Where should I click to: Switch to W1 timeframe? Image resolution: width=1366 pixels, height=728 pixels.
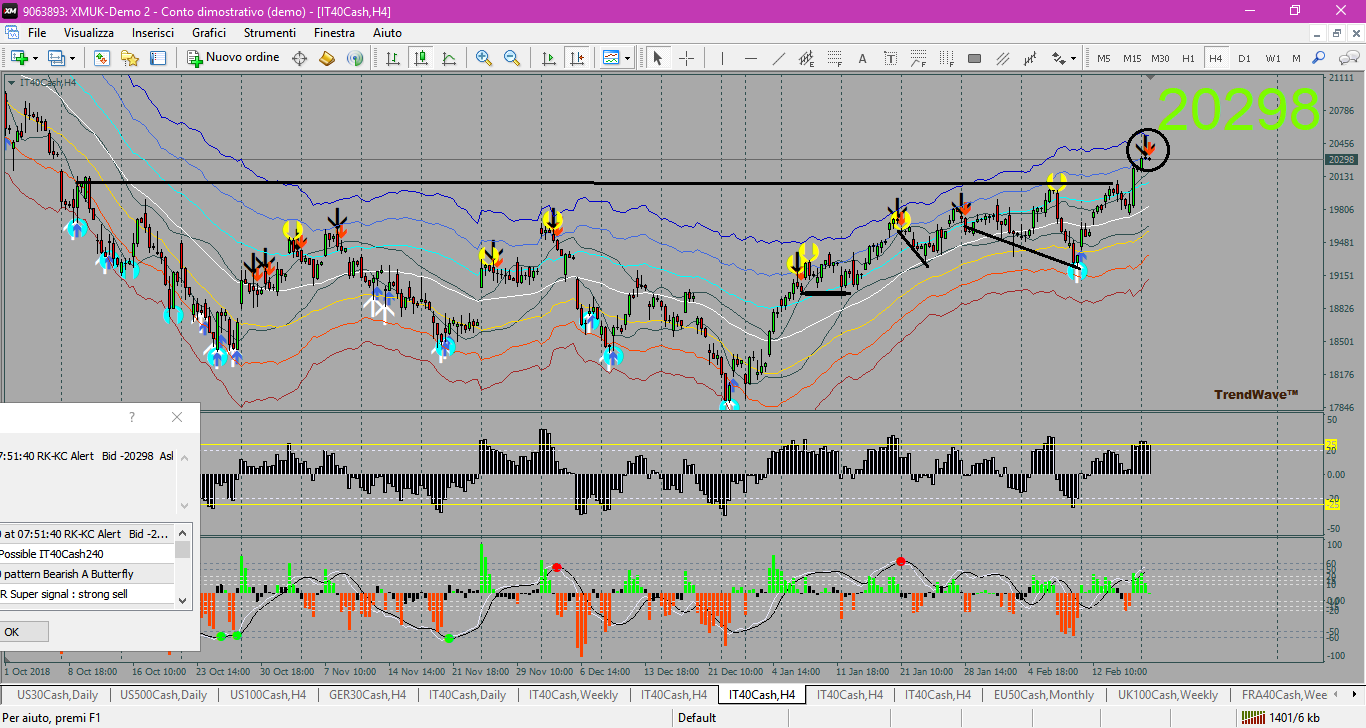click(1272, 58)
